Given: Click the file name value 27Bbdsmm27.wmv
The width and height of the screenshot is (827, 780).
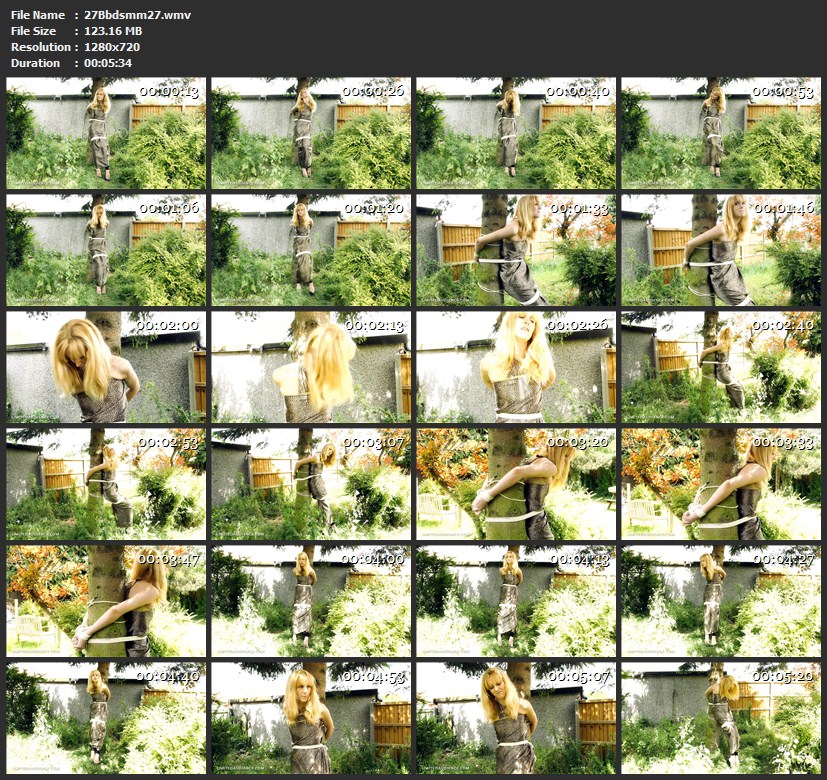Looking at the screenshot, I should point(137,15).
